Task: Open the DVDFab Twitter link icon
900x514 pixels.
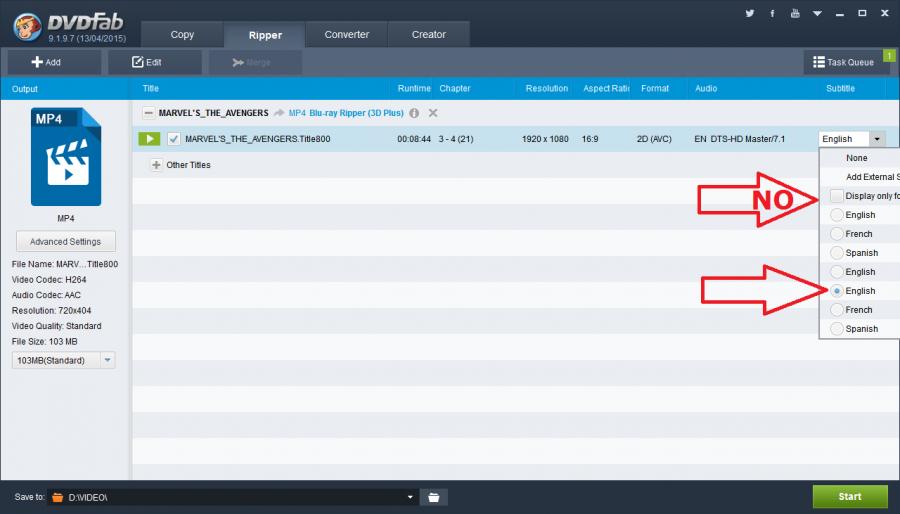Action: (x=750, y=14)
